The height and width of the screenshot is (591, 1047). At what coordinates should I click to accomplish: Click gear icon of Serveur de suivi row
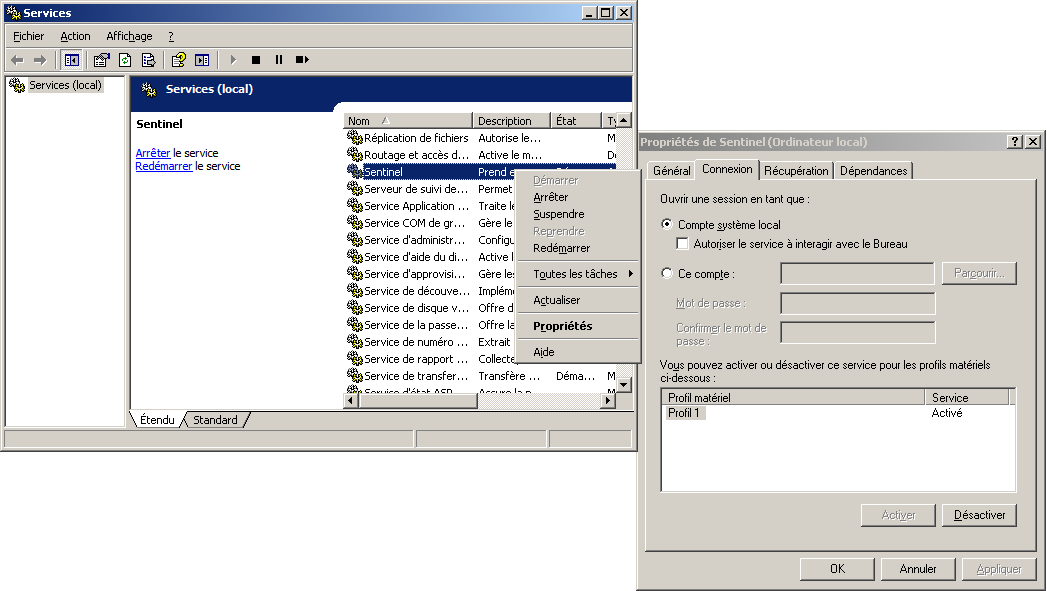355,189
